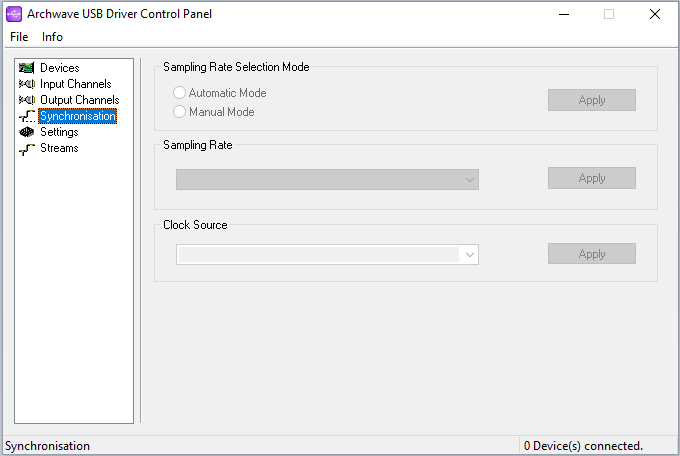This screenshot has height=456, width=680.
Task: Open the File menu
Action: [19, 37]
